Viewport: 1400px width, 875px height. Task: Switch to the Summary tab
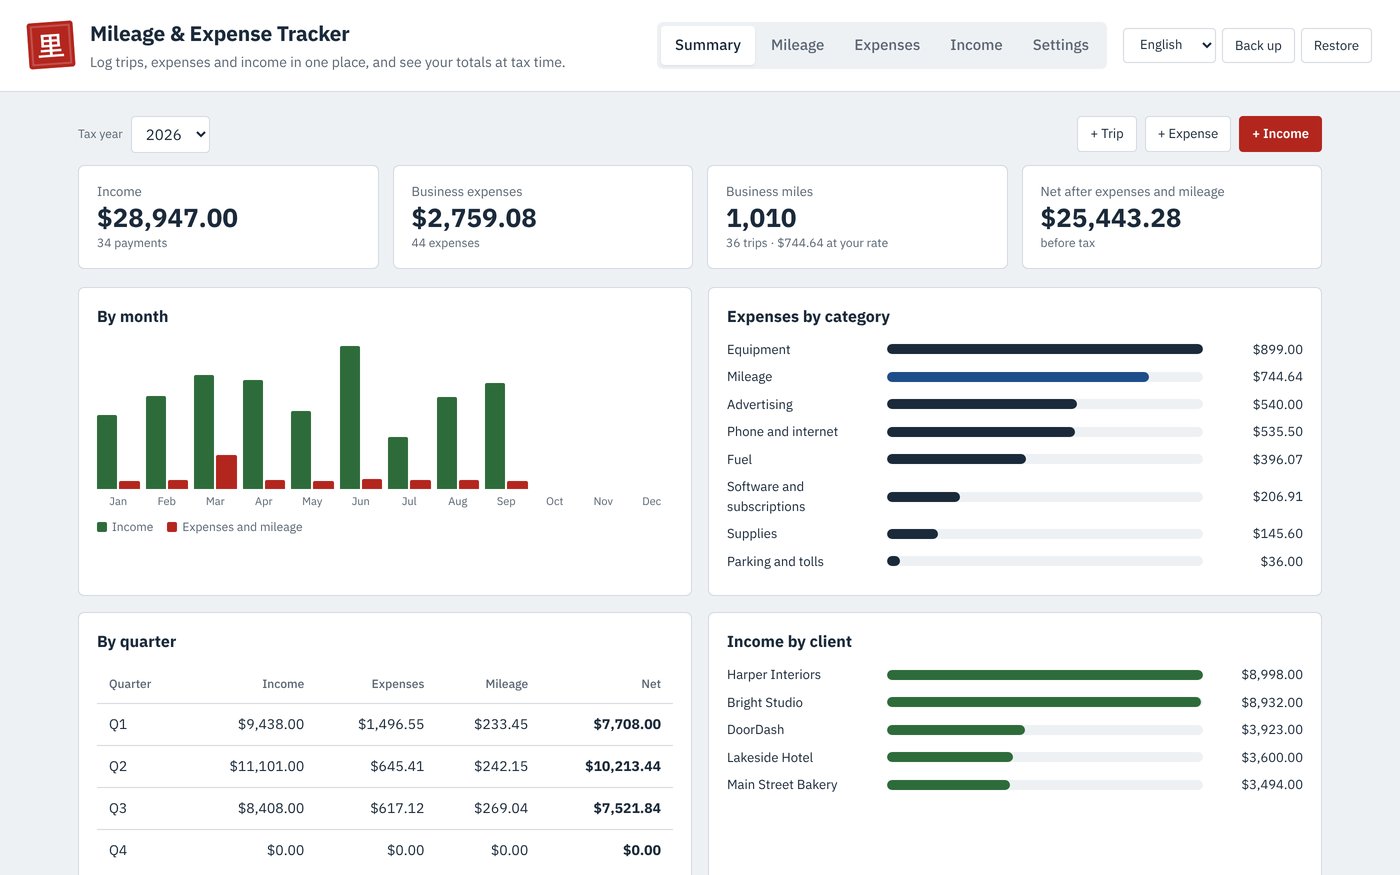(x=708, y=45)
